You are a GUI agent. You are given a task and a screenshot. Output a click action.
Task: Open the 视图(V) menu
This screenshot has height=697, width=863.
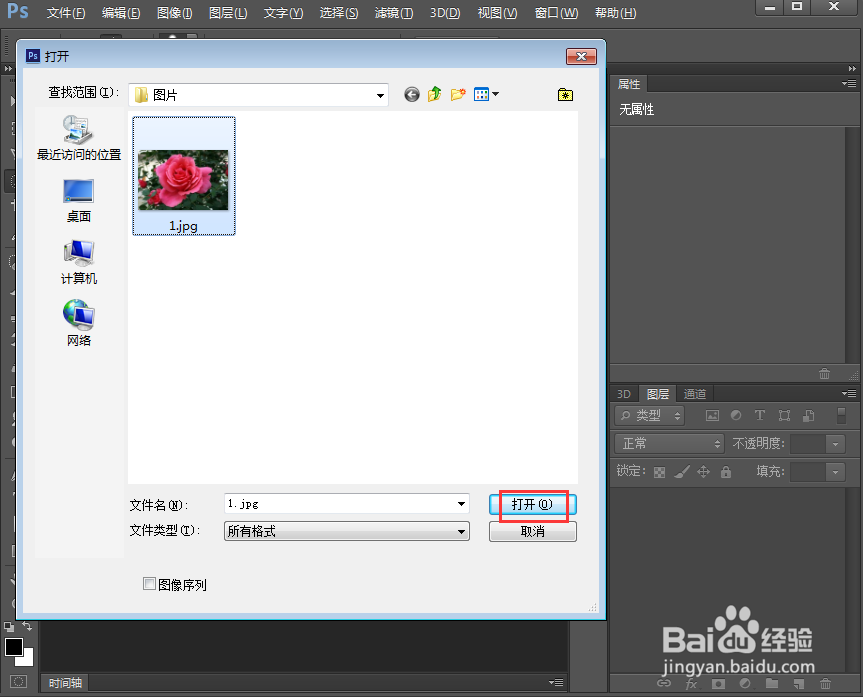point(497,13)
